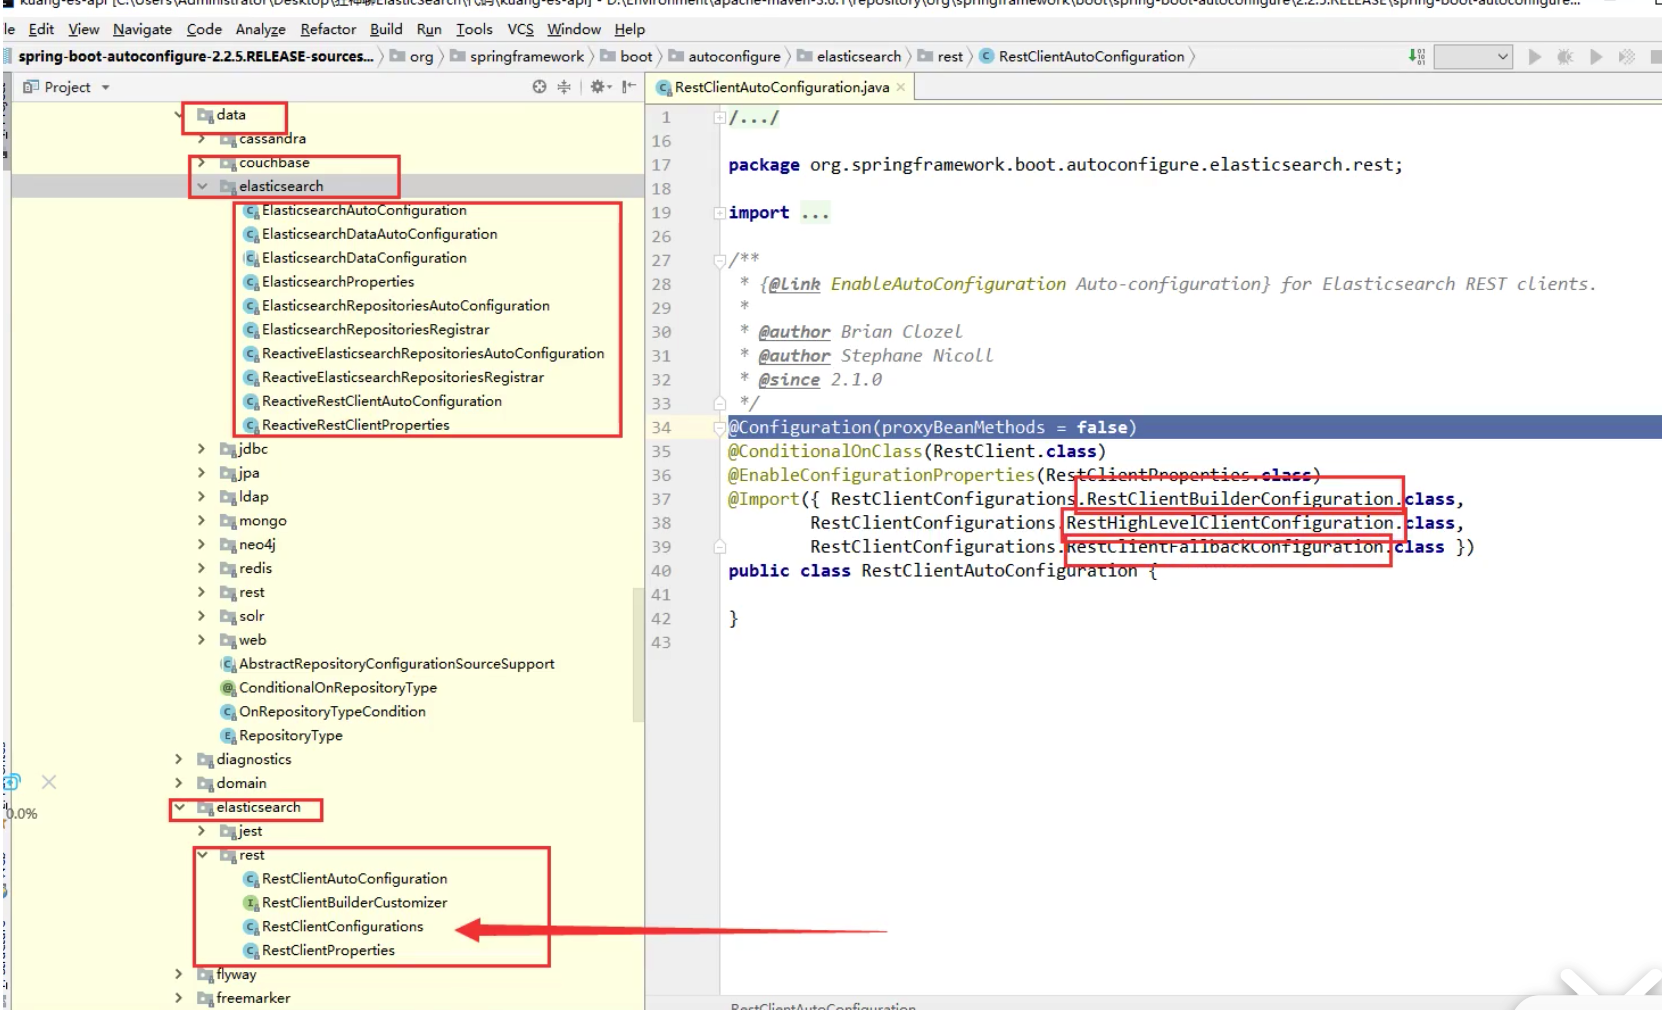Click the class icon on the editor tab
The image size is (1662, 1020).
[663, 88]
